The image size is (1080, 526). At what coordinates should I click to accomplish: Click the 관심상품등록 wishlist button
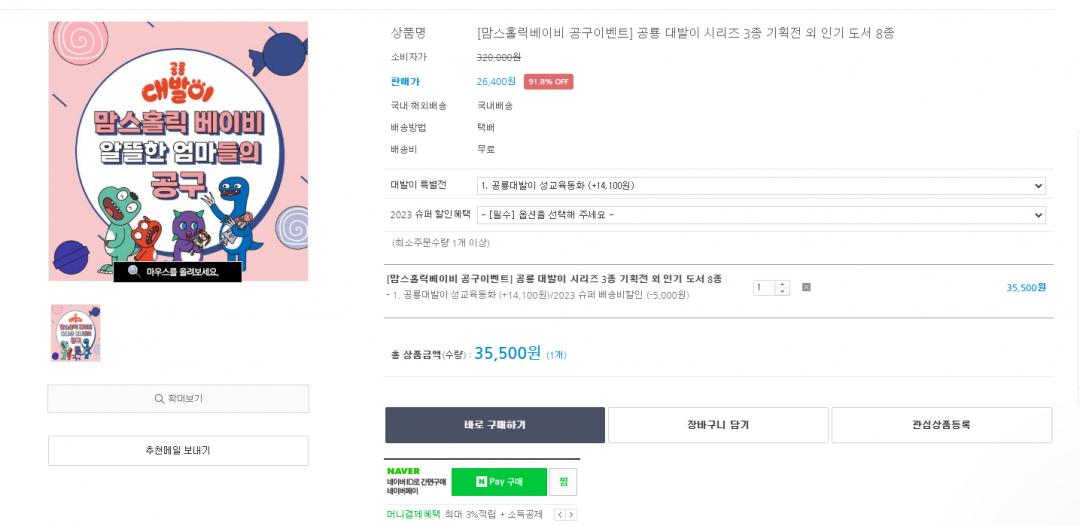point(941,425)
